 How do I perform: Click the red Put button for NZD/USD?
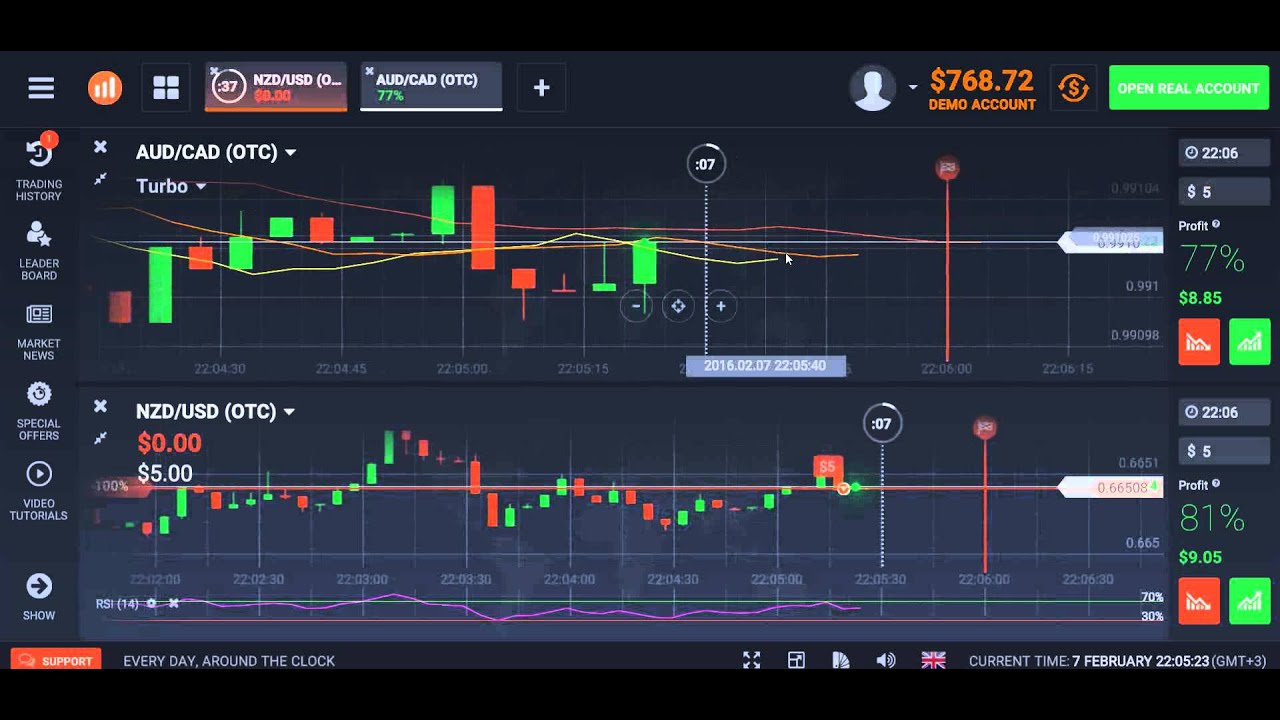(x=1199, y=601)
